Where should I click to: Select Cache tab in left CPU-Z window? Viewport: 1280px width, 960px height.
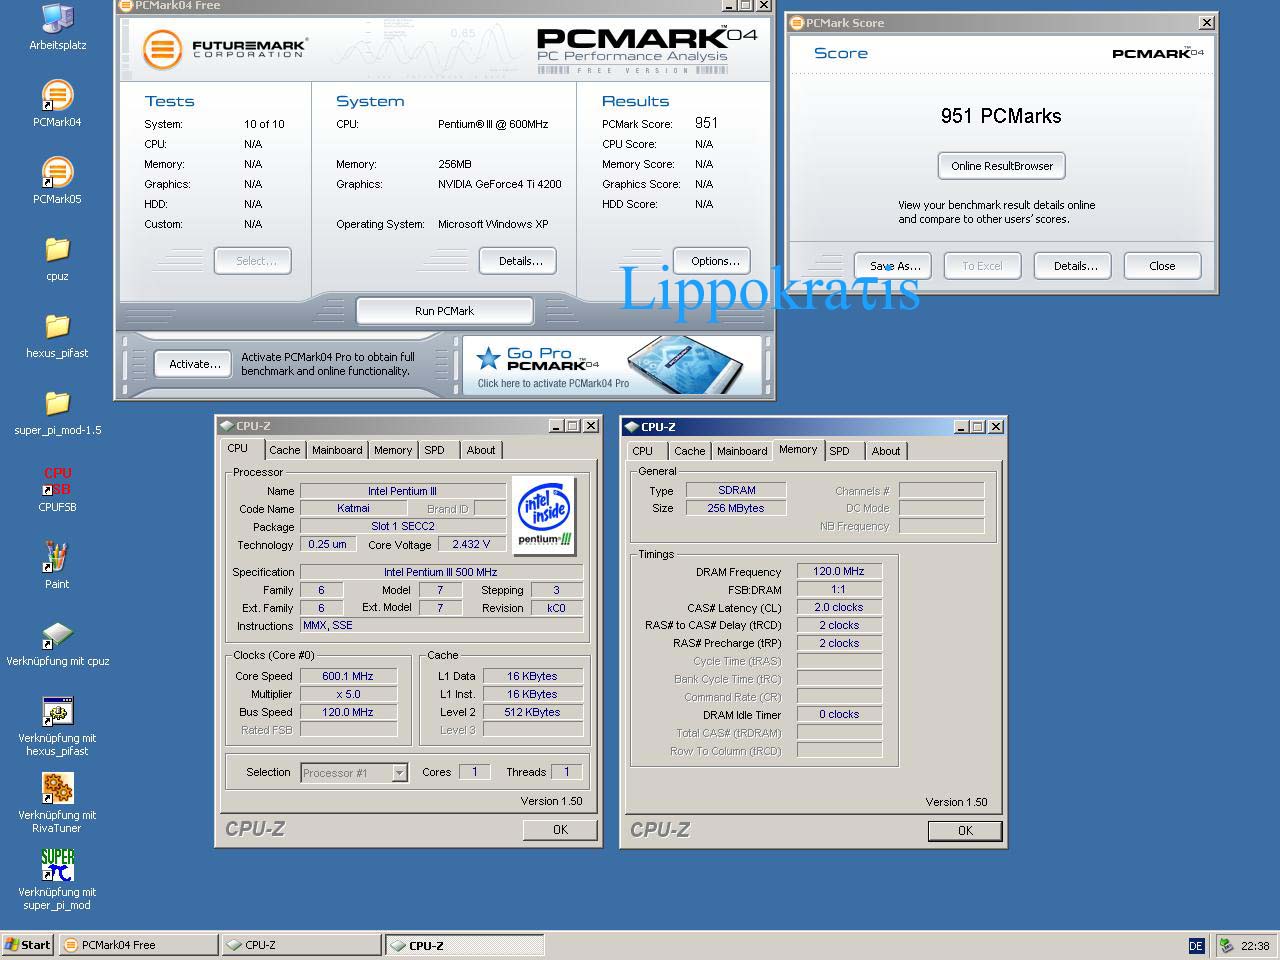(x=285, y=450)
